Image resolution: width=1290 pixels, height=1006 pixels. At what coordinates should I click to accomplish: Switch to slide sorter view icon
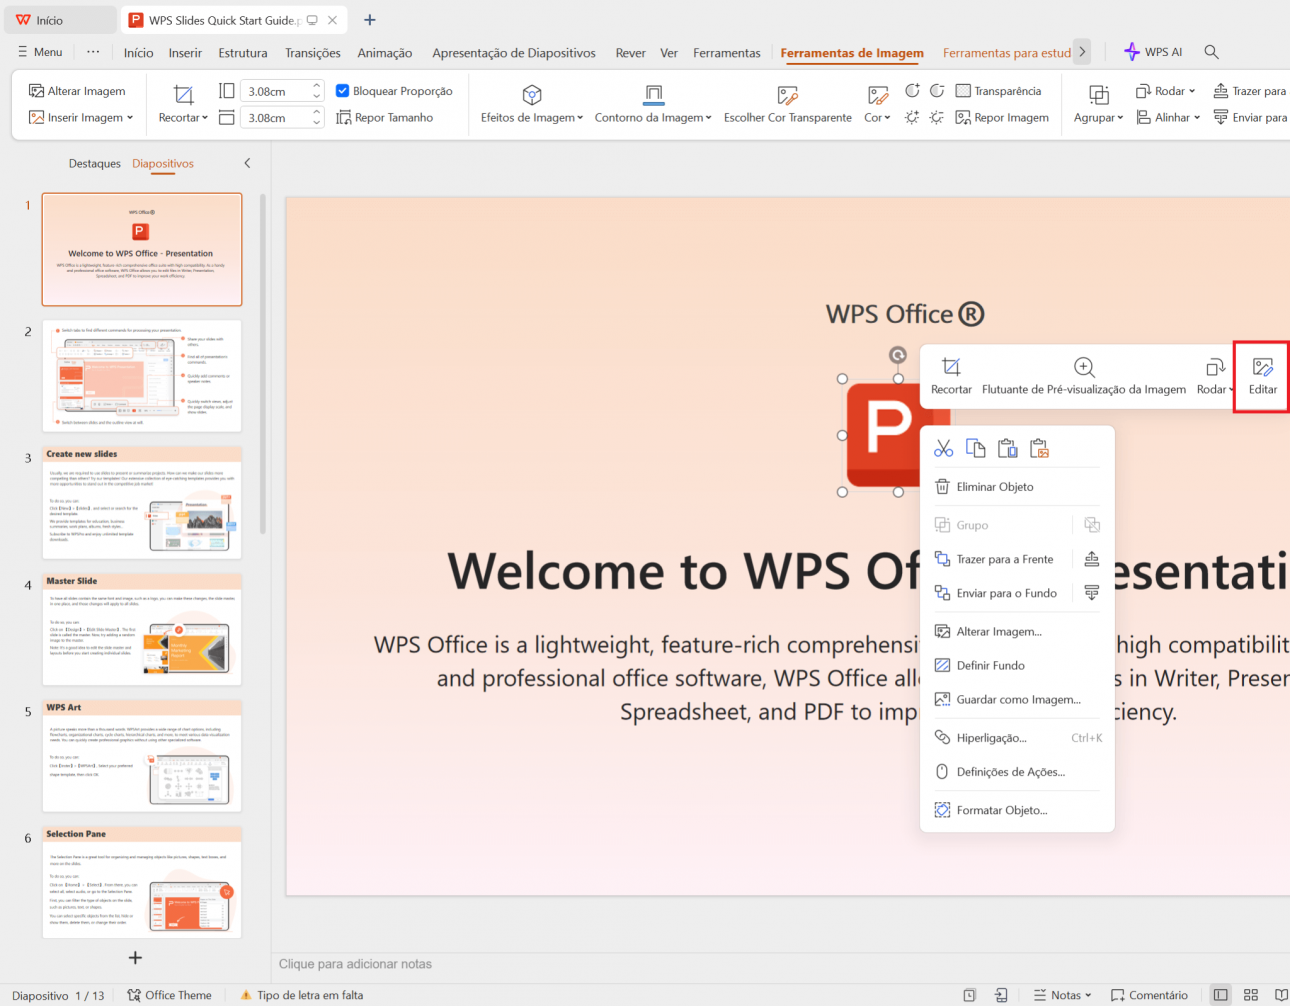(x=1250, y=995)
